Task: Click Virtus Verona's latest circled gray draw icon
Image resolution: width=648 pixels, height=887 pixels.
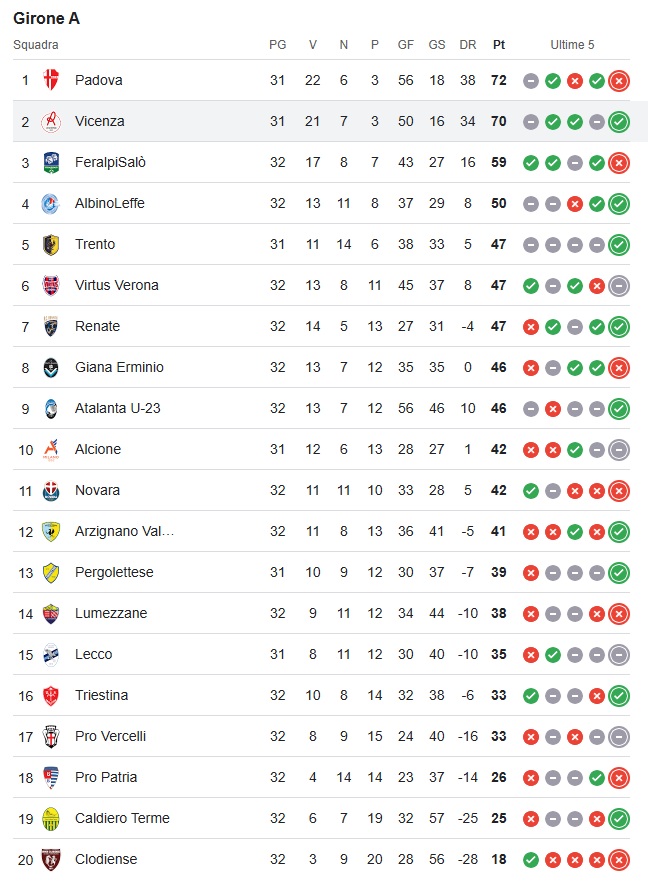Action: click(619, 286)
